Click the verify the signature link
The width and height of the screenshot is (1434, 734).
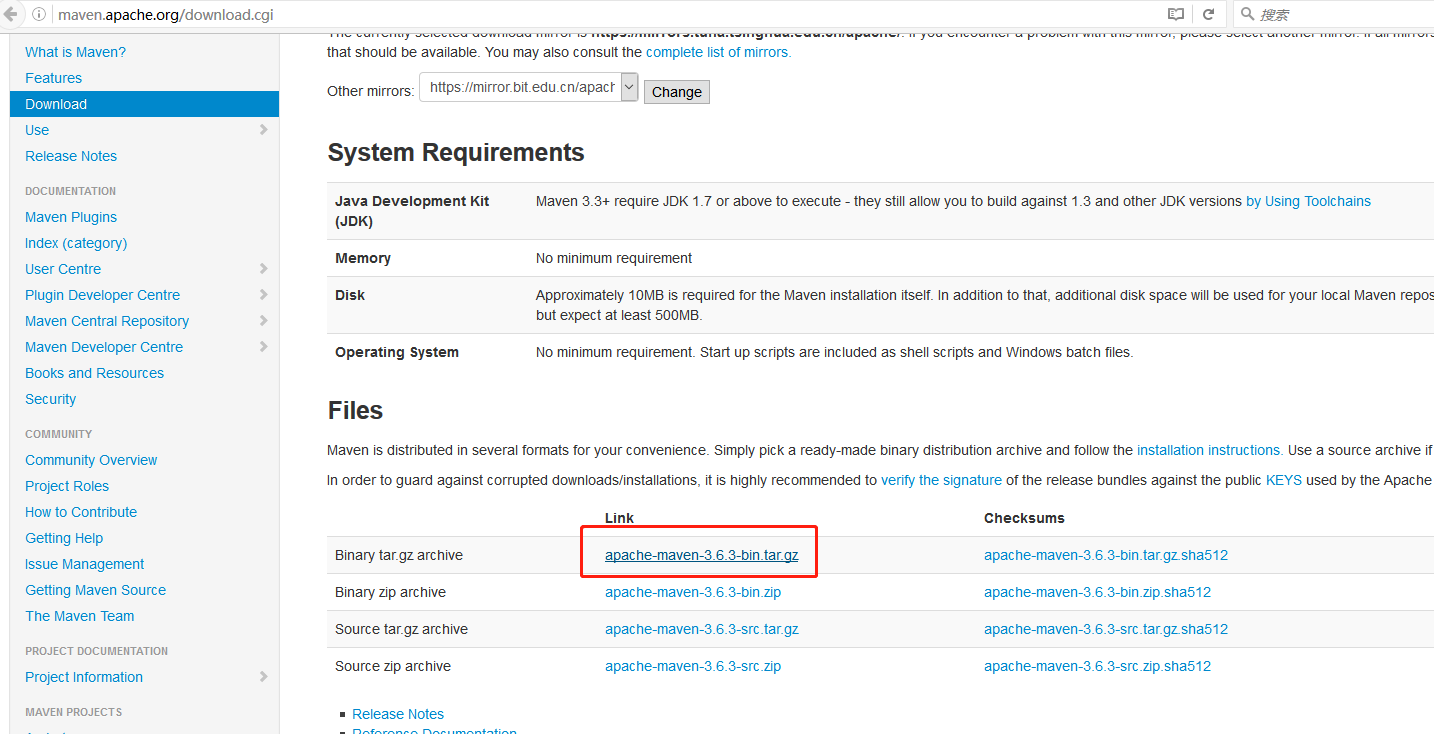coord(941,480)
